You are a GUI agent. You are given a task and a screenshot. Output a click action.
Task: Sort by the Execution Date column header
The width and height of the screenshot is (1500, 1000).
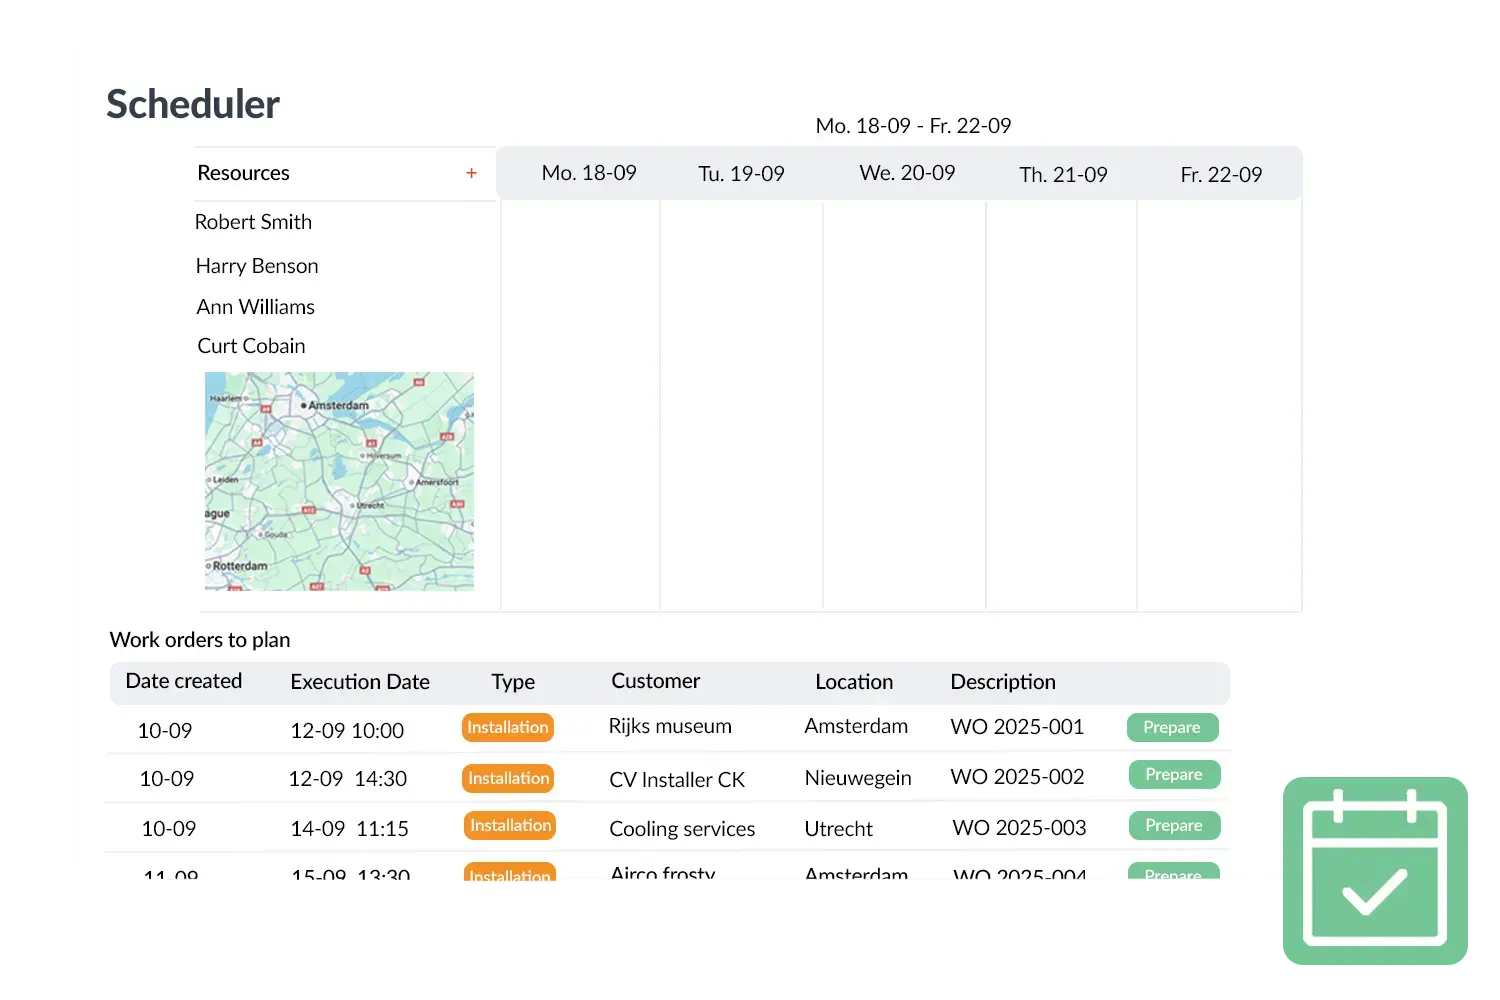coord(360,682)
